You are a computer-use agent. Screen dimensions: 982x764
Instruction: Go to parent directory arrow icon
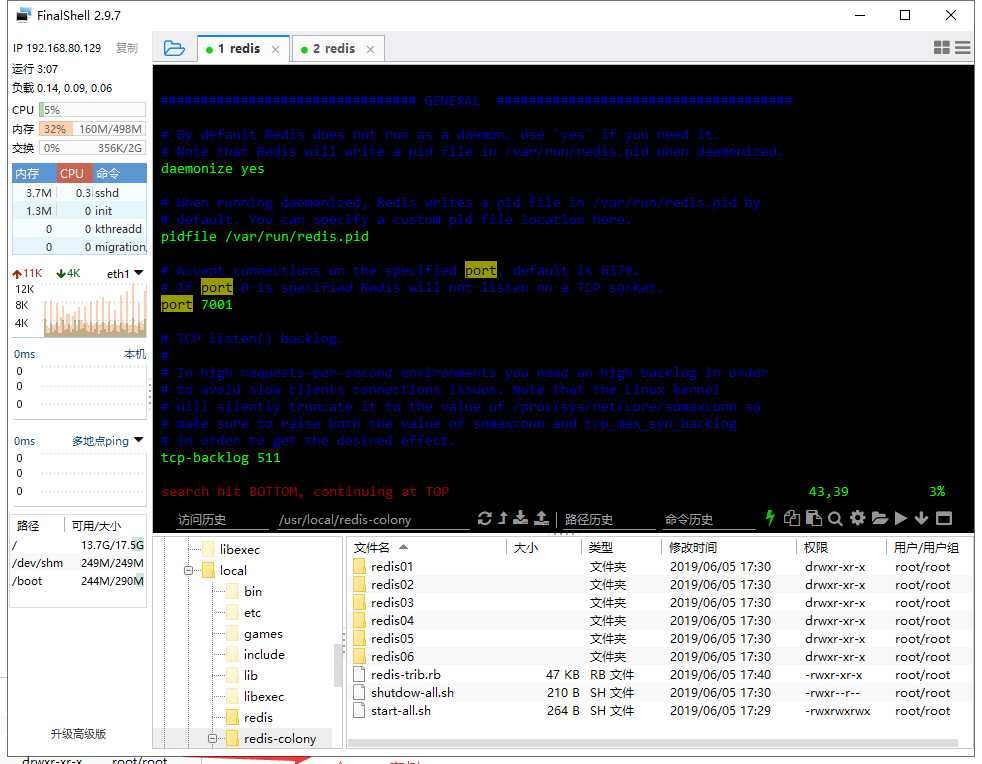pyautogui.click(x=503, y=519)
